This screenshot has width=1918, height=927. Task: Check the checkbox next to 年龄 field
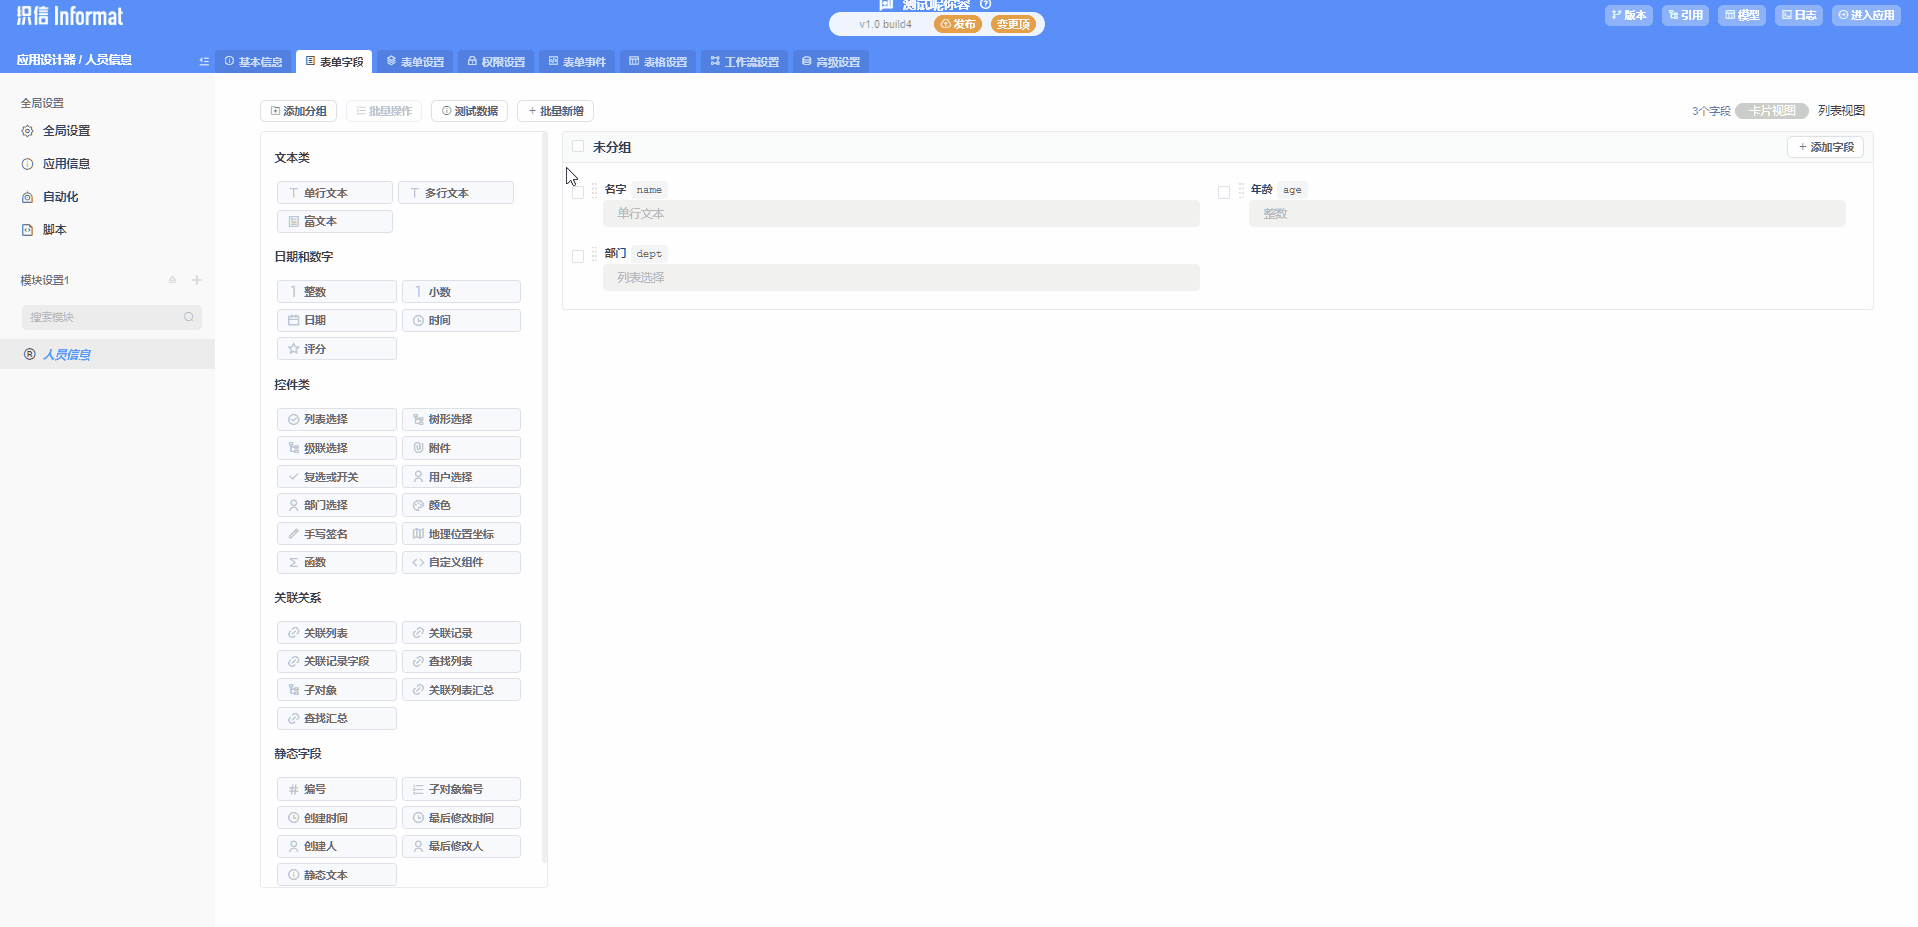pyautogui.click(x=1225, y=191)
